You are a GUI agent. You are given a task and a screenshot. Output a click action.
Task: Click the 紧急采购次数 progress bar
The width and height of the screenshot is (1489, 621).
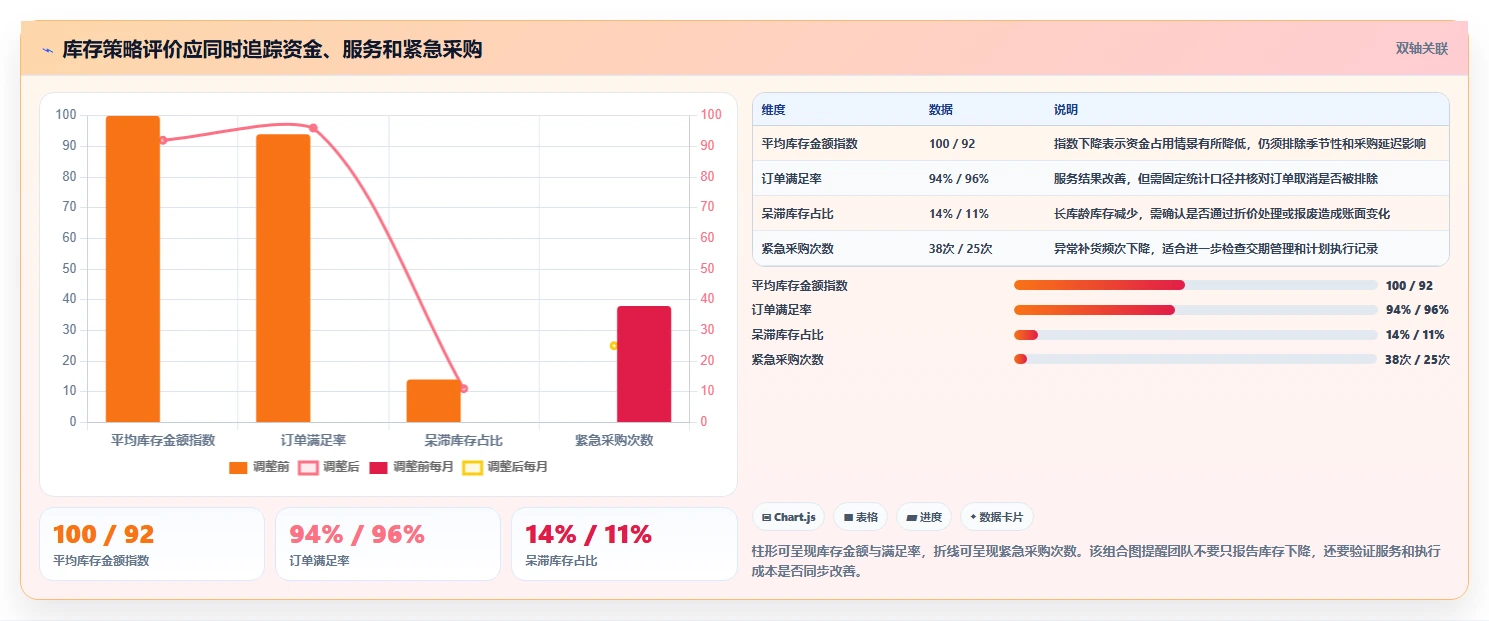(1195, 359)
